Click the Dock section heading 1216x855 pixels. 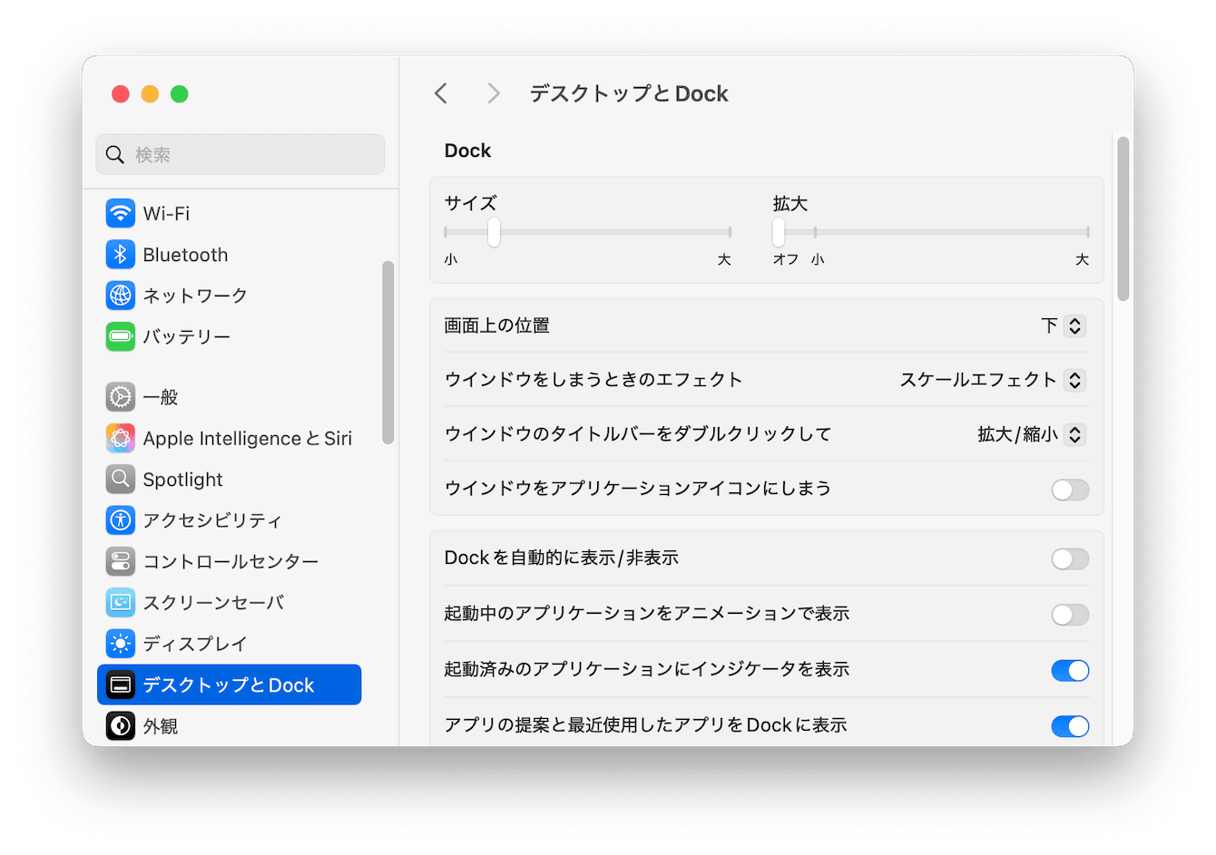[468, 151]
